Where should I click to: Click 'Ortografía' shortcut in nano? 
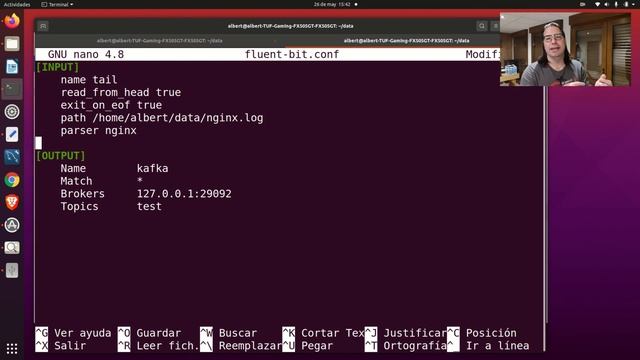click(406, 346)
